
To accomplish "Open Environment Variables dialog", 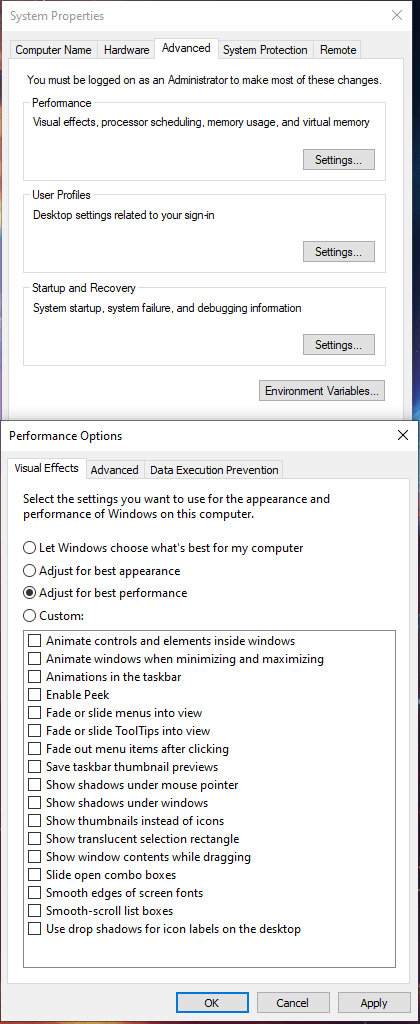I will tap(322, 391).
